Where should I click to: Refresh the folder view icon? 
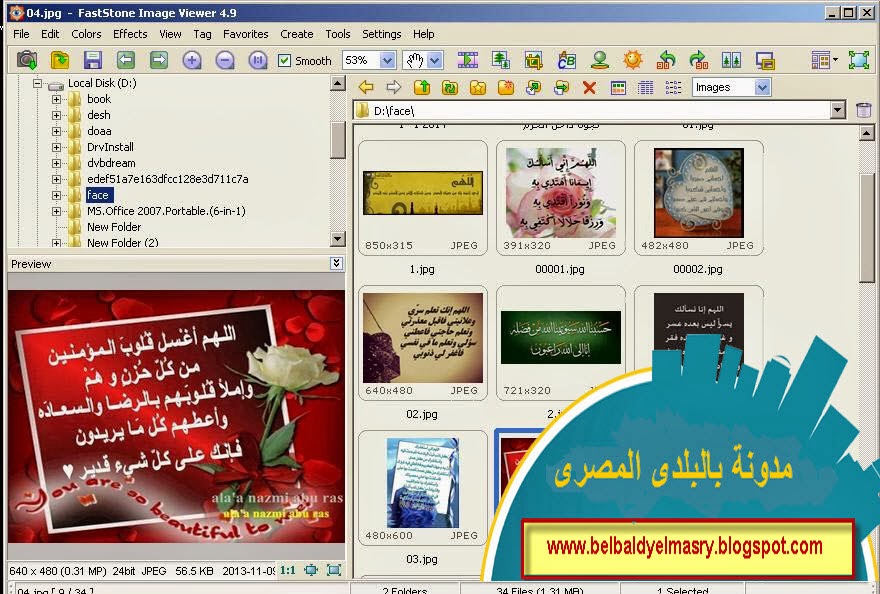pos(450,87)
